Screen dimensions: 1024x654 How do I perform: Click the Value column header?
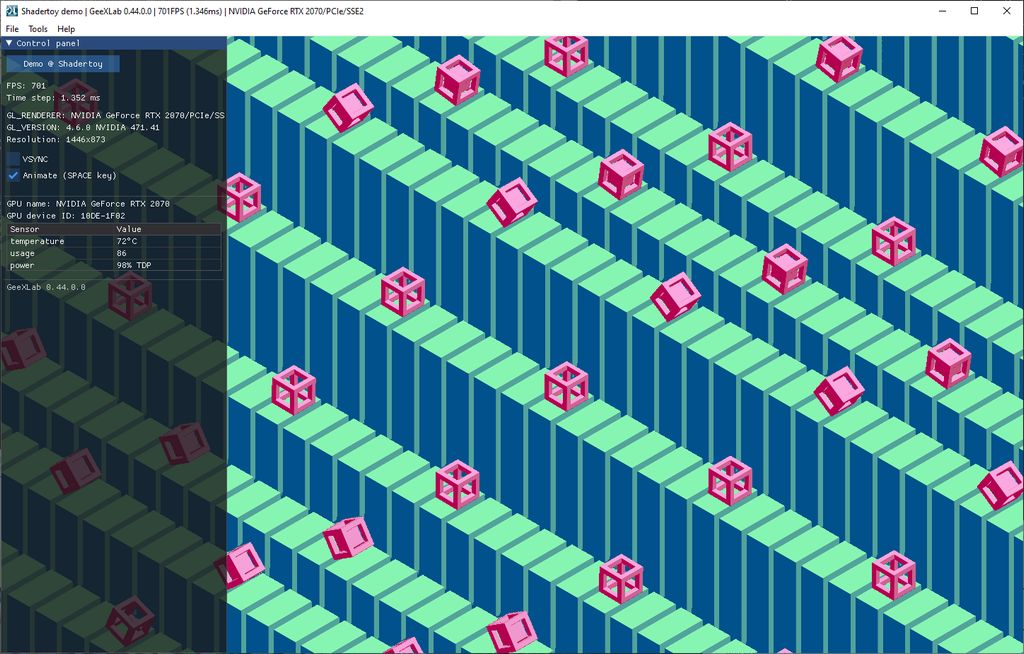pos(128,229)
